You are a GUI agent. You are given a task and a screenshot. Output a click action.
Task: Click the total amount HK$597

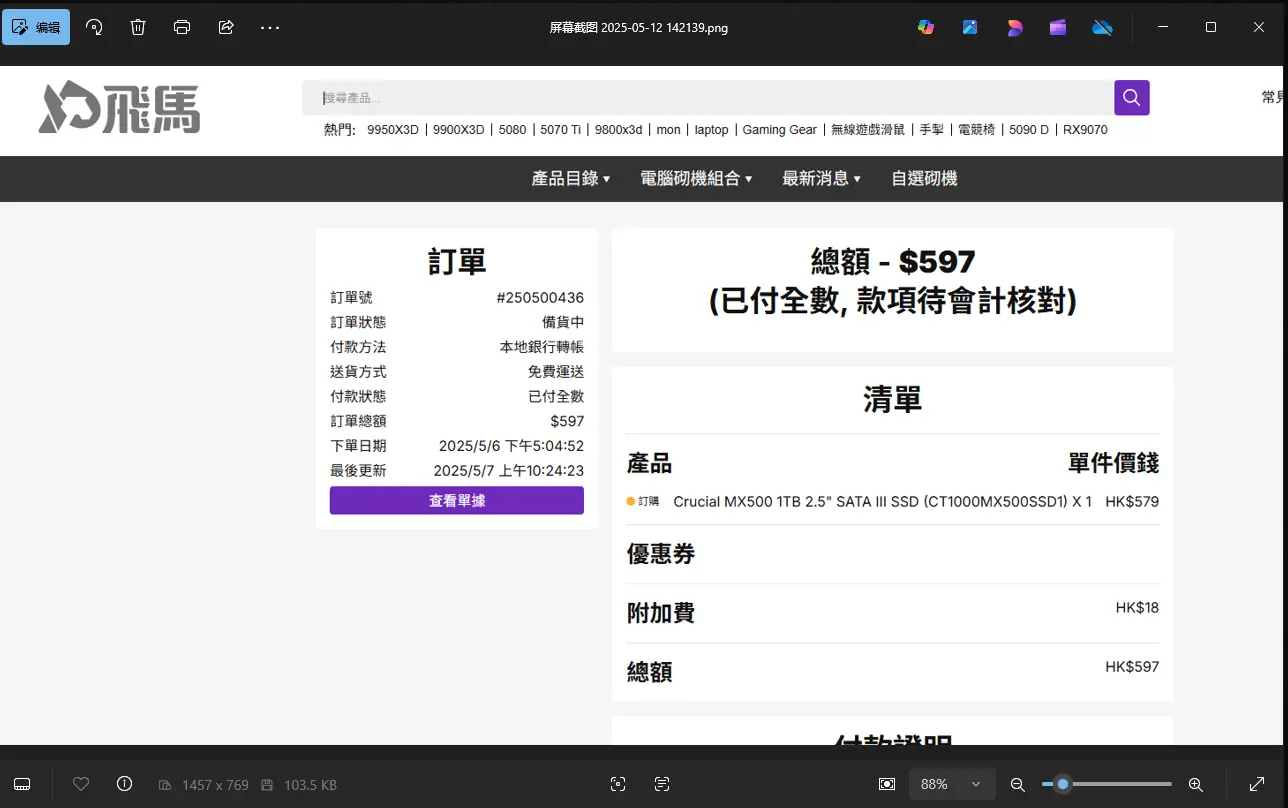(1132, 667)
